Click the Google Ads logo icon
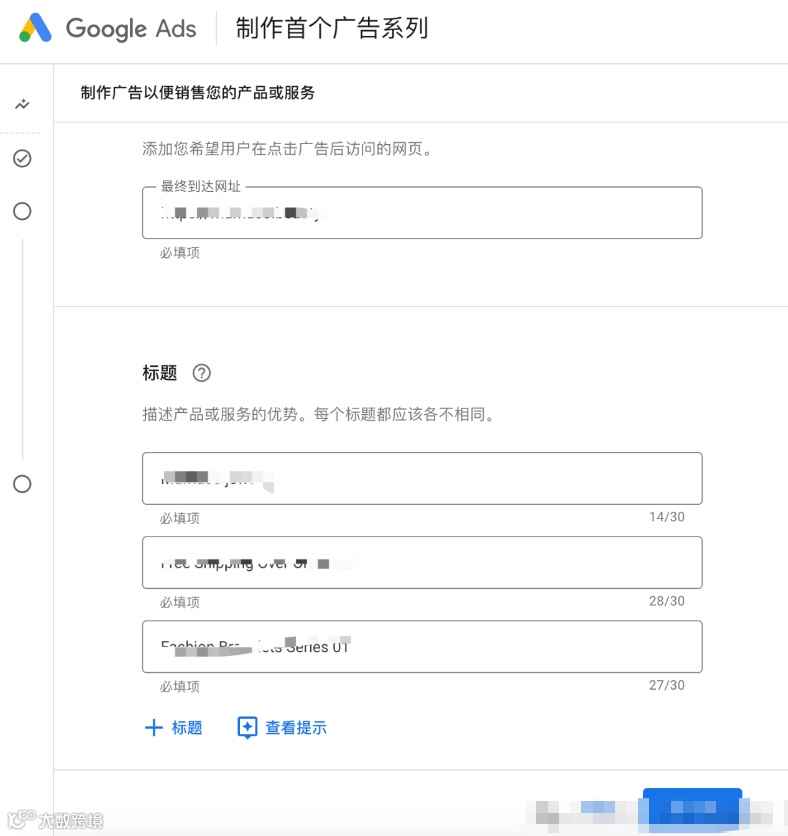 point(35,28)
